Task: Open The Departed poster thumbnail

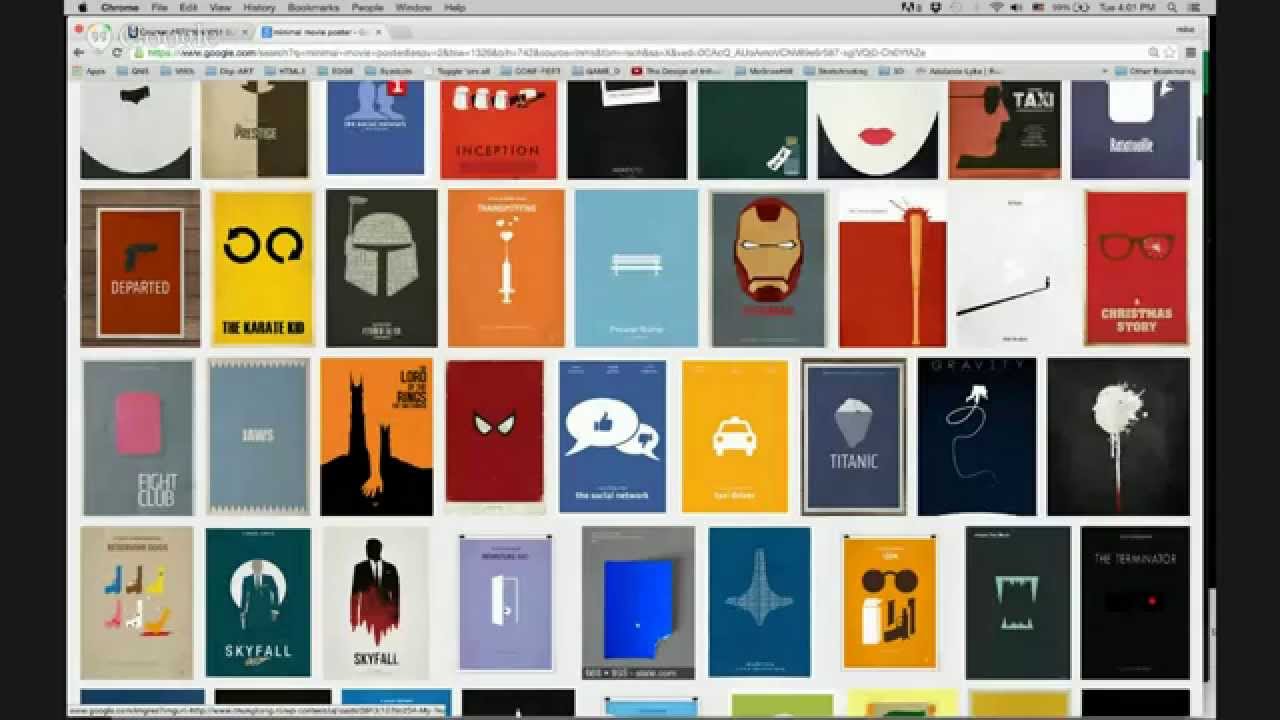Action: pos(140,268)
